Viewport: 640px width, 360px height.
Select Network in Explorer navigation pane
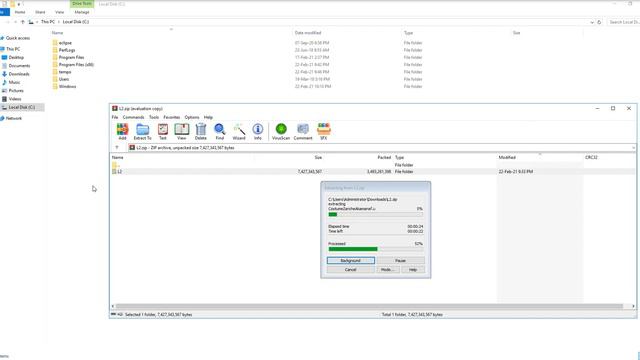14,118
